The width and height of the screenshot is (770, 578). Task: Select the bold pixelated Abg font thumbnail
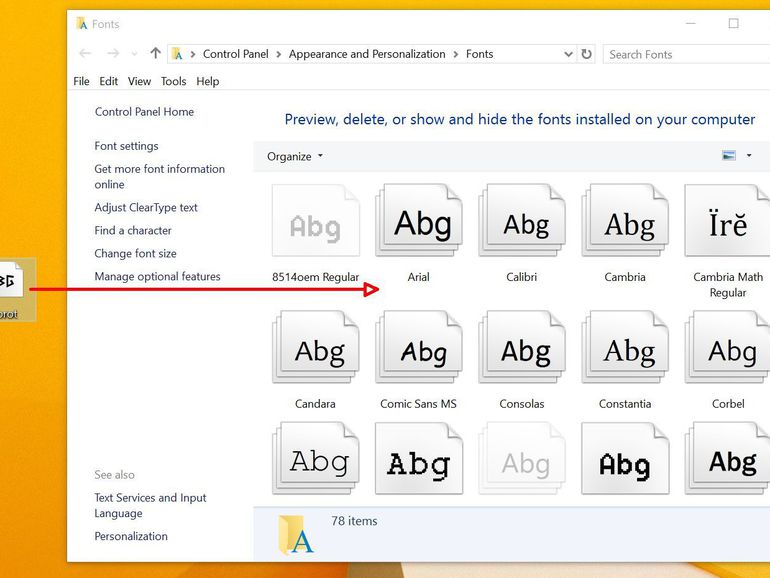click(x=625, y=459)
